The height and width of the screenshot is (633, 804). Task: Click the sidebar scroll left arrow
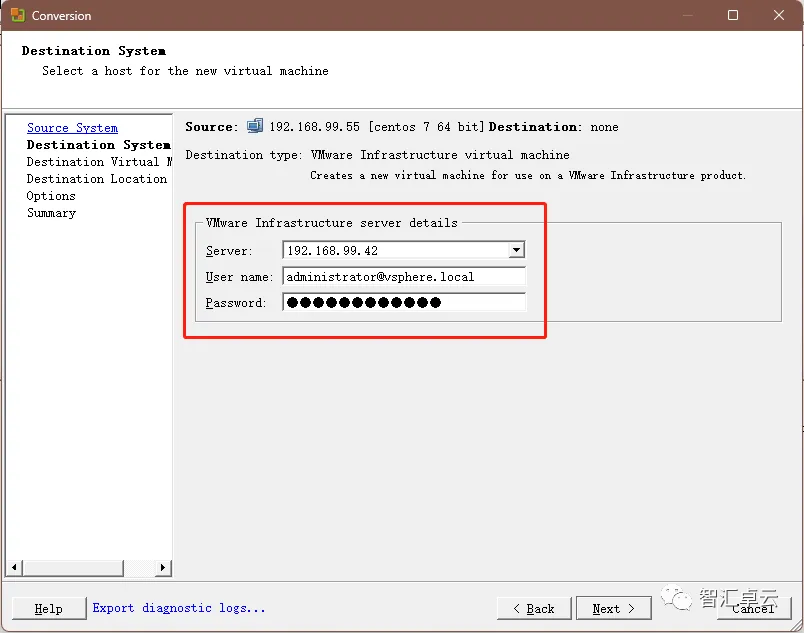14,567
